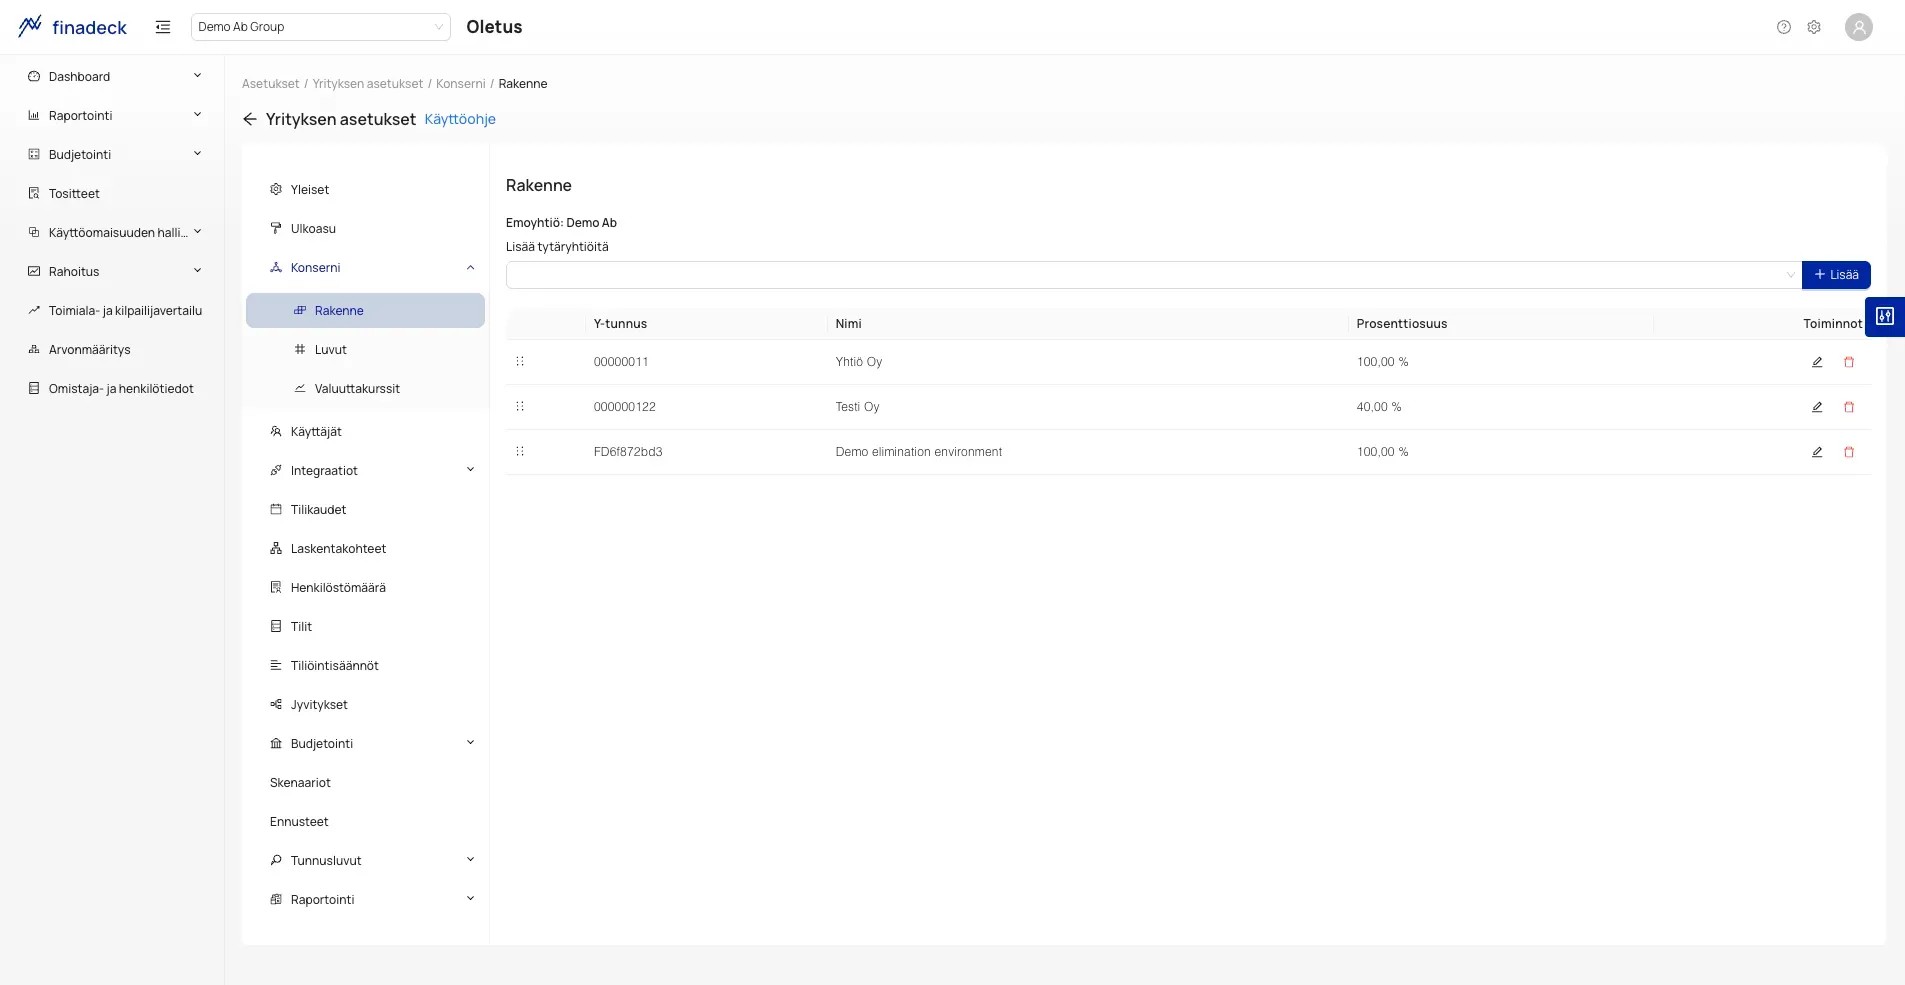Image resolution: width=1905 pixels, height=985 pixels.
Task: Click the 40,00 % value of Testi Oy
Action: [x=1378, y=407]
